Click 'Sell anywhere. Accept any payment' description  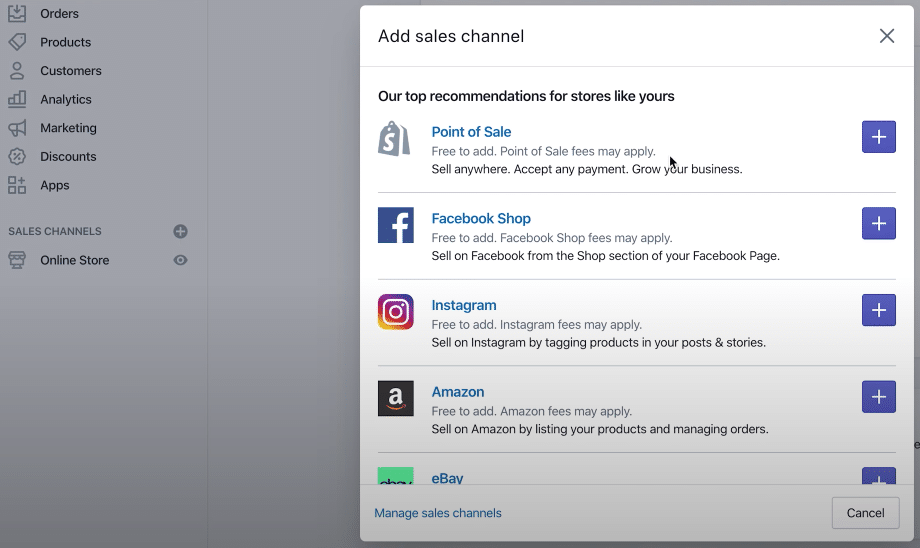(587, 169)
